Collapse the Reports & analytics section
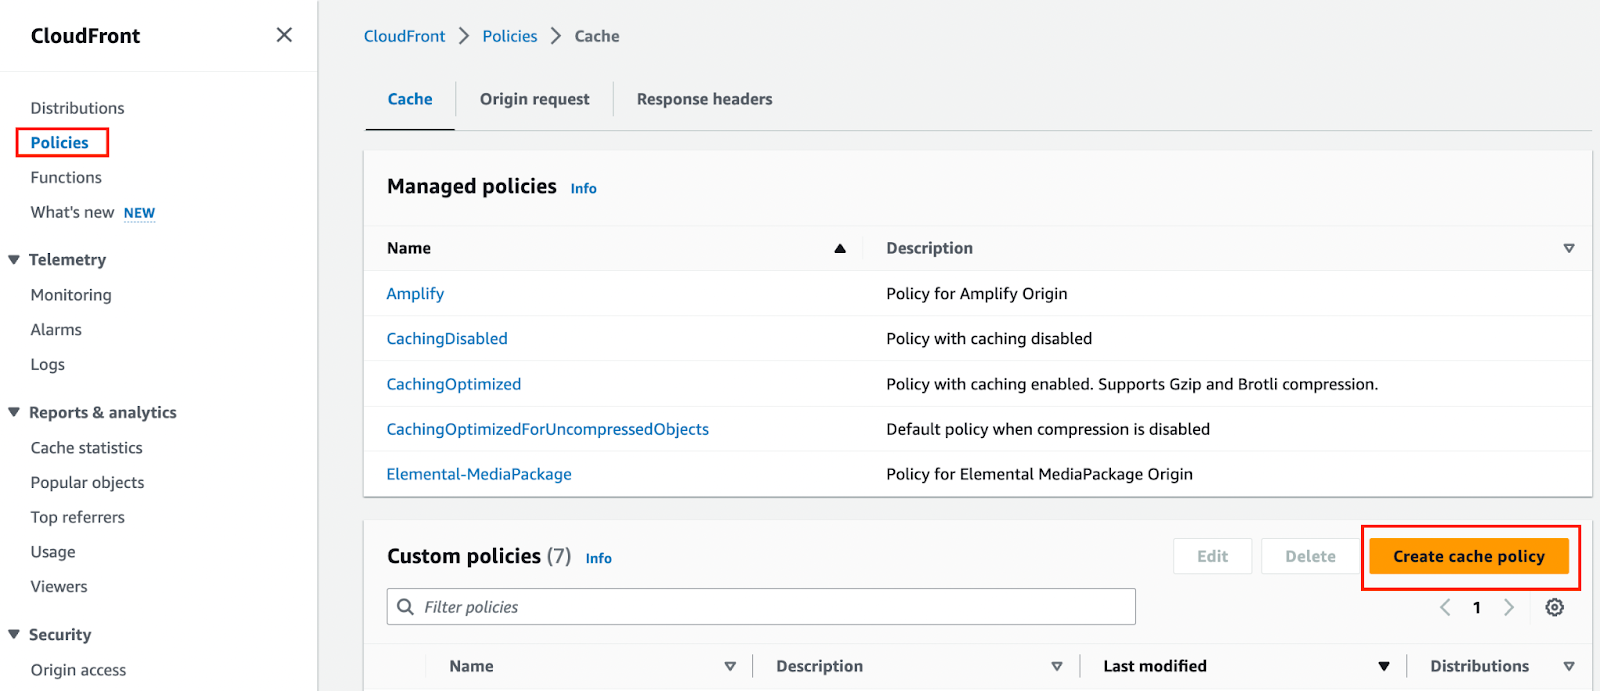Image resolution: width=1600 pixels, height=691 pixels. 14,412
